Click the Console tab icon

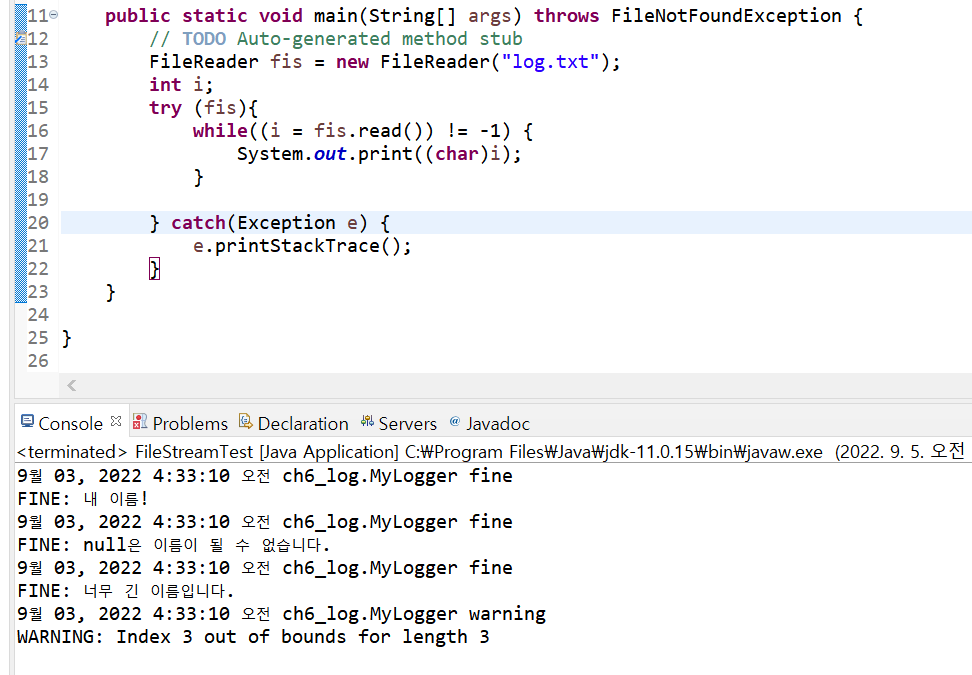point(27,421)
